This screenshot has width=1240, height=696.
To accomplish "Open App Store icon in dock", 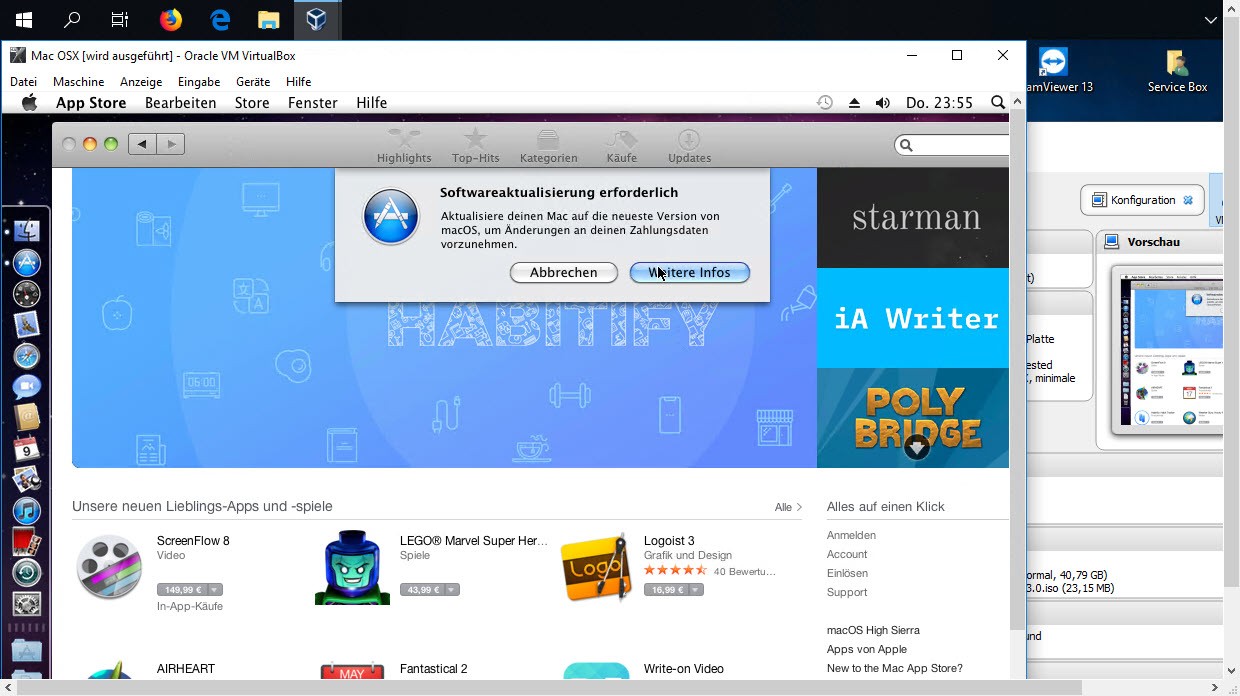I will tap(26, 263).
